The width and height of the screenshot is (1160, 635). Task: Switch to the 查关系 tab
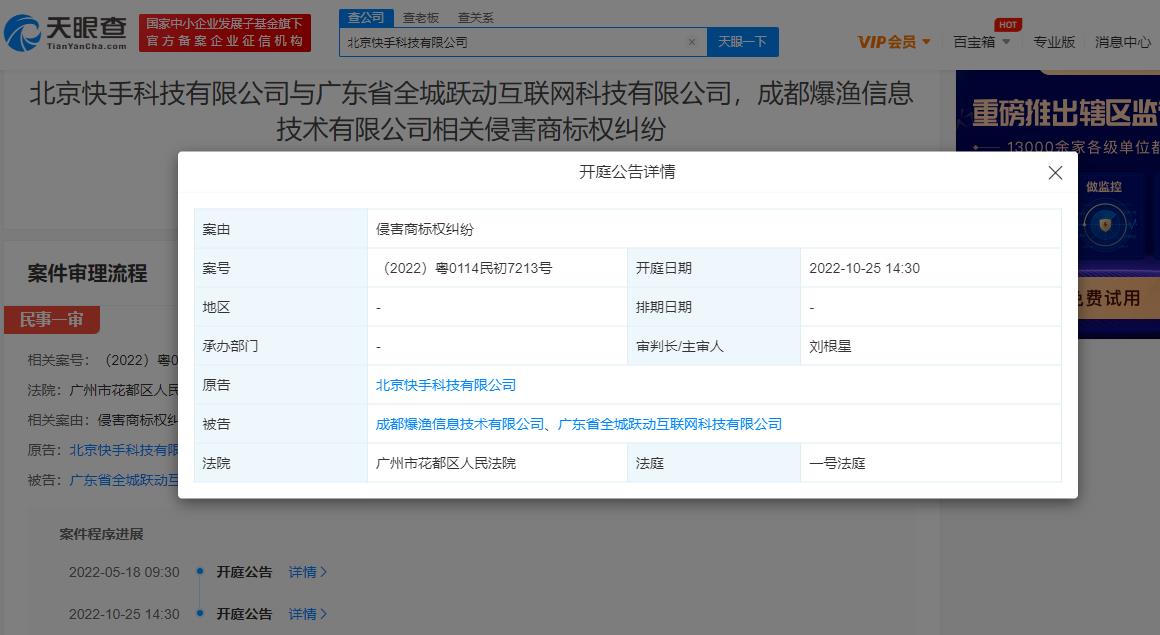[x=476, y=18]
